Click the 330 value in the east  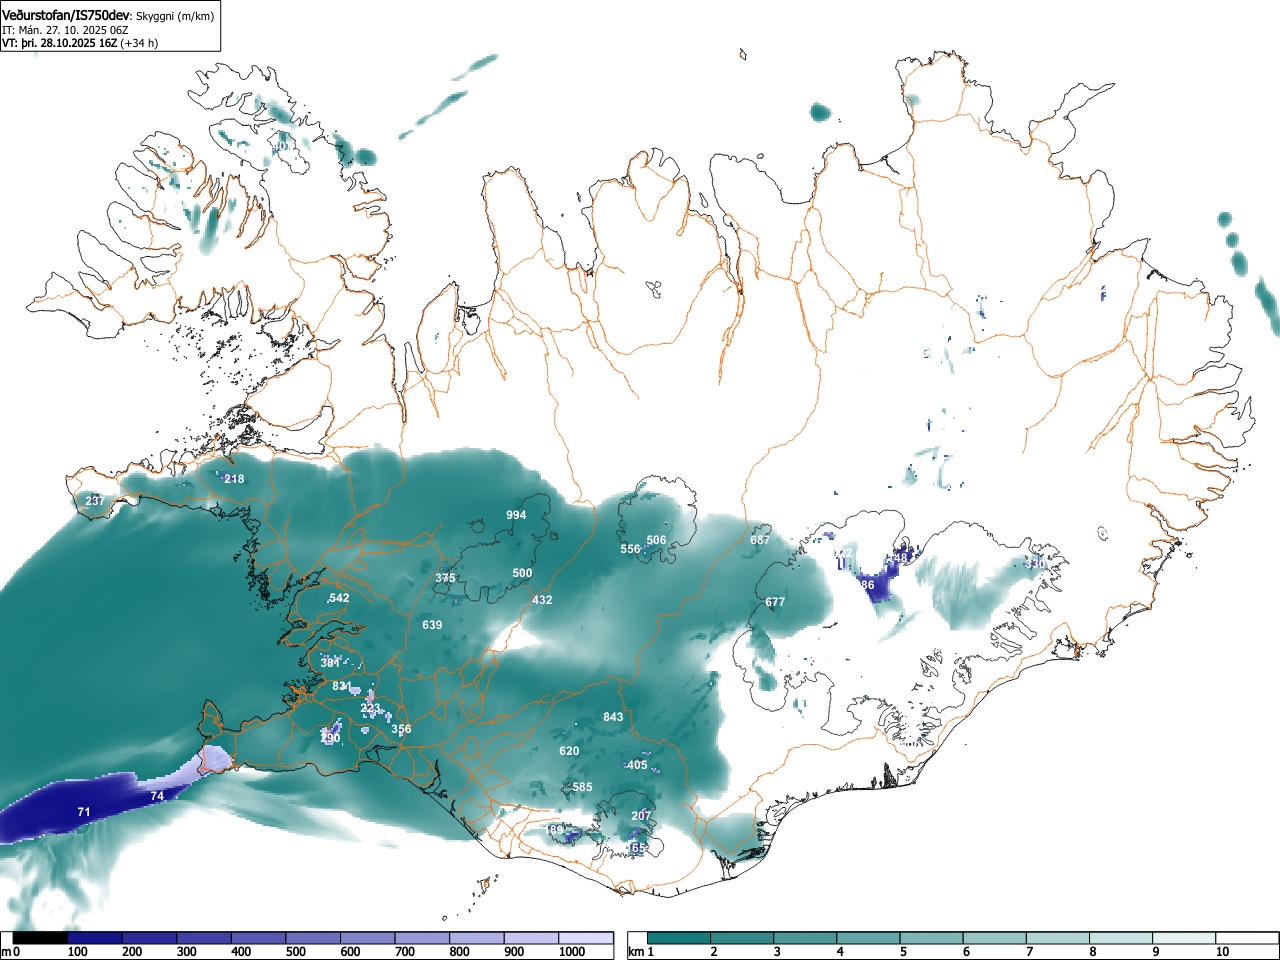(1035, 564)
